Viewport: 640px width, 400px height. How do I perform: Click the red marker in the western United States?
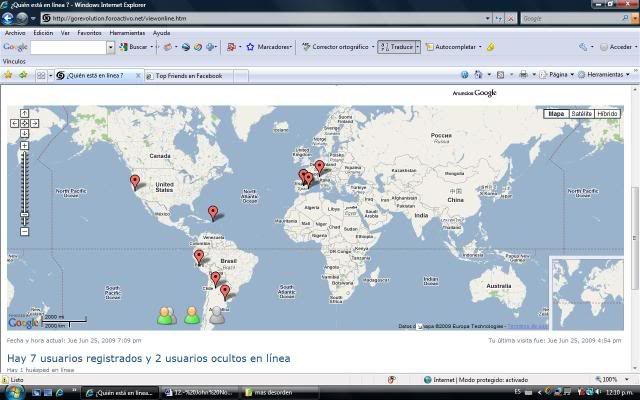135,182
